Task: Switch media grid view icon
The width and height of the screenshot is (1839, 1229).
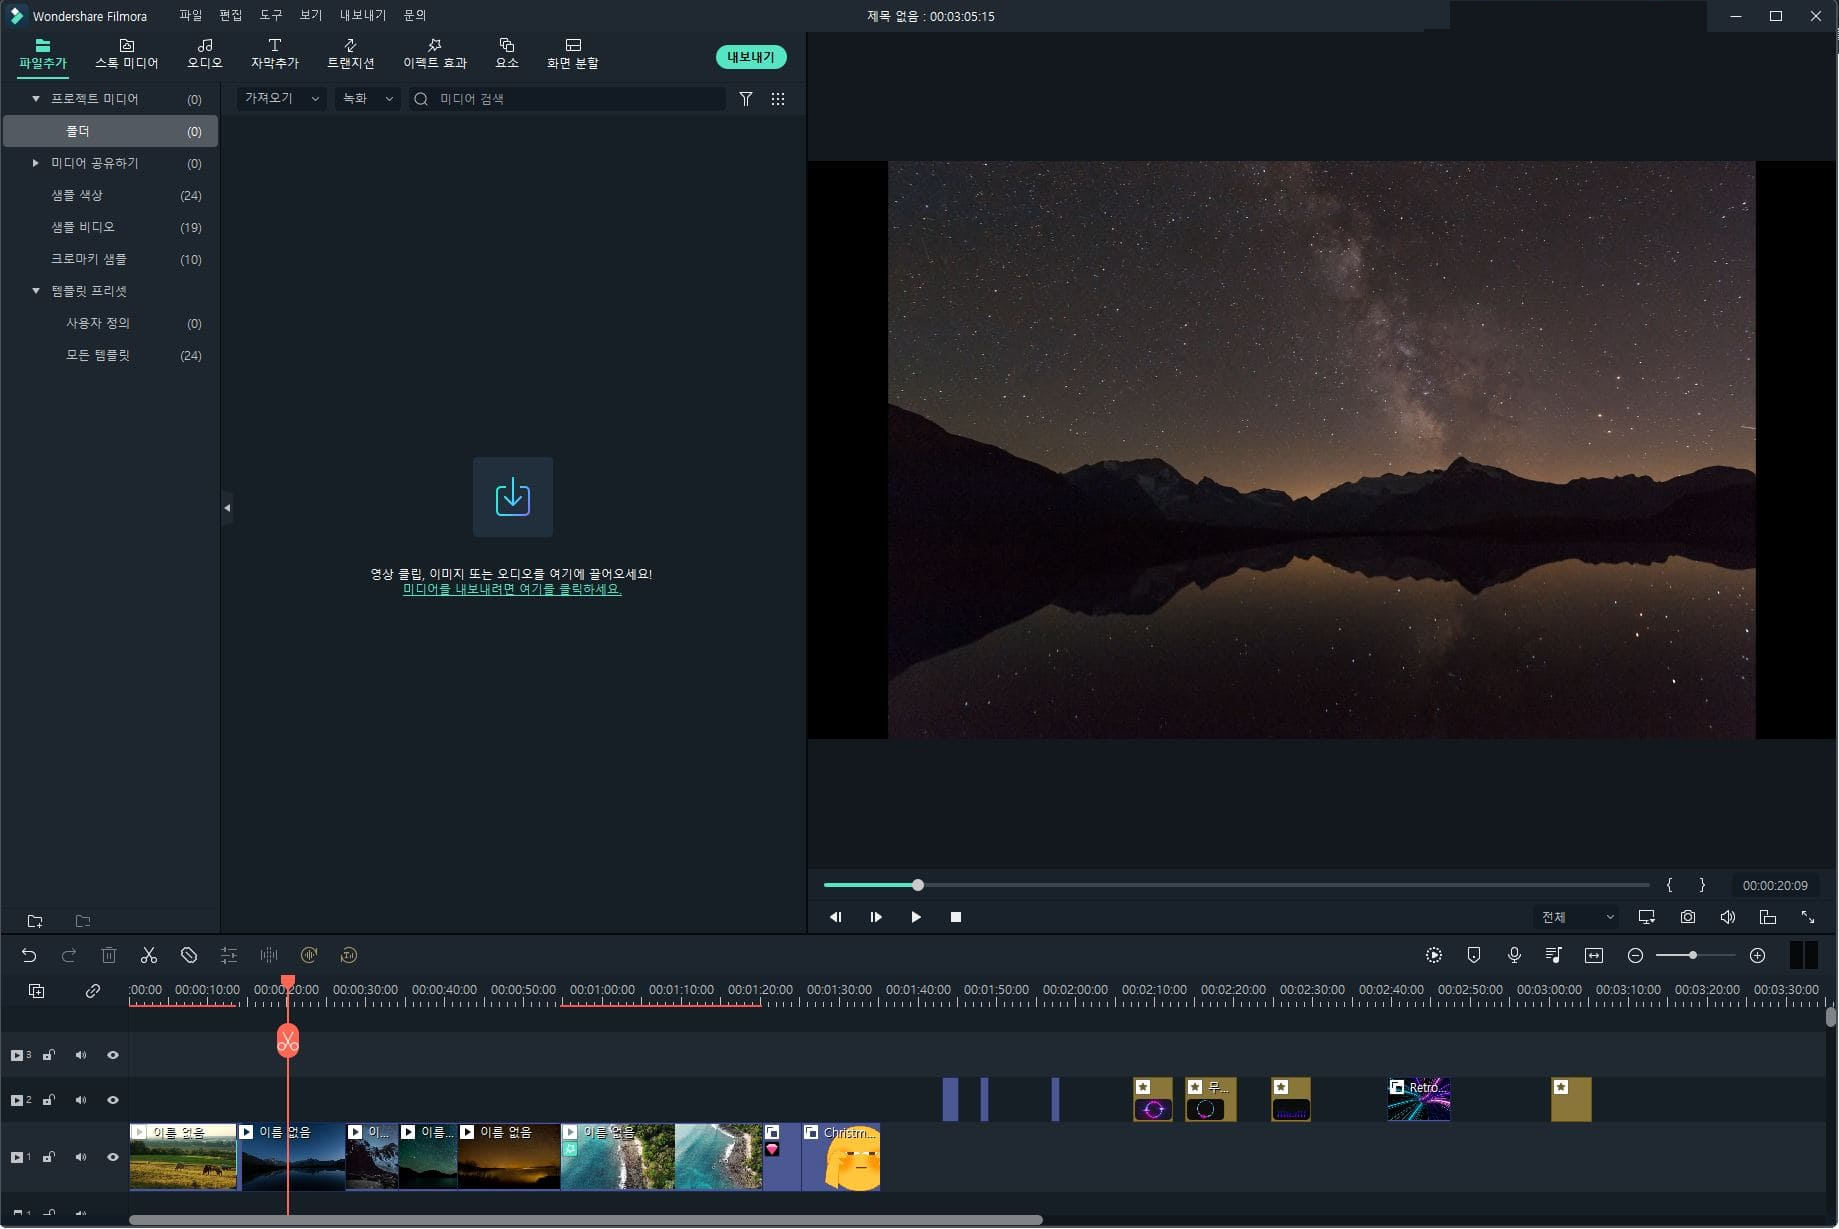Action: pyautogui.click(x=778, y=99)
